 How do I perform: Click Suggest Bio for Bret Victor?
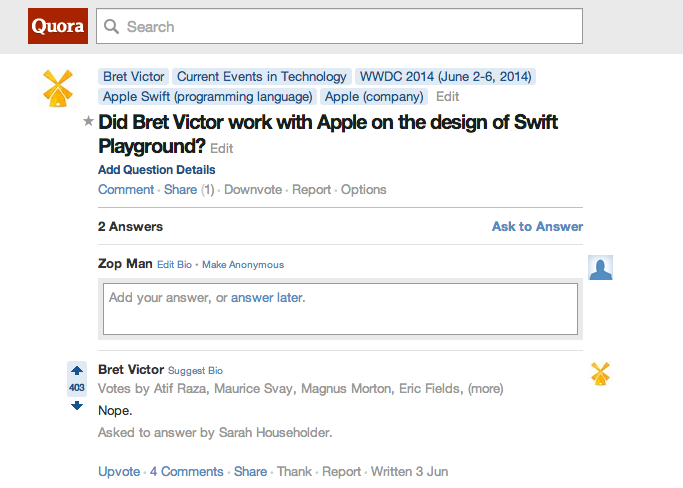195,371
